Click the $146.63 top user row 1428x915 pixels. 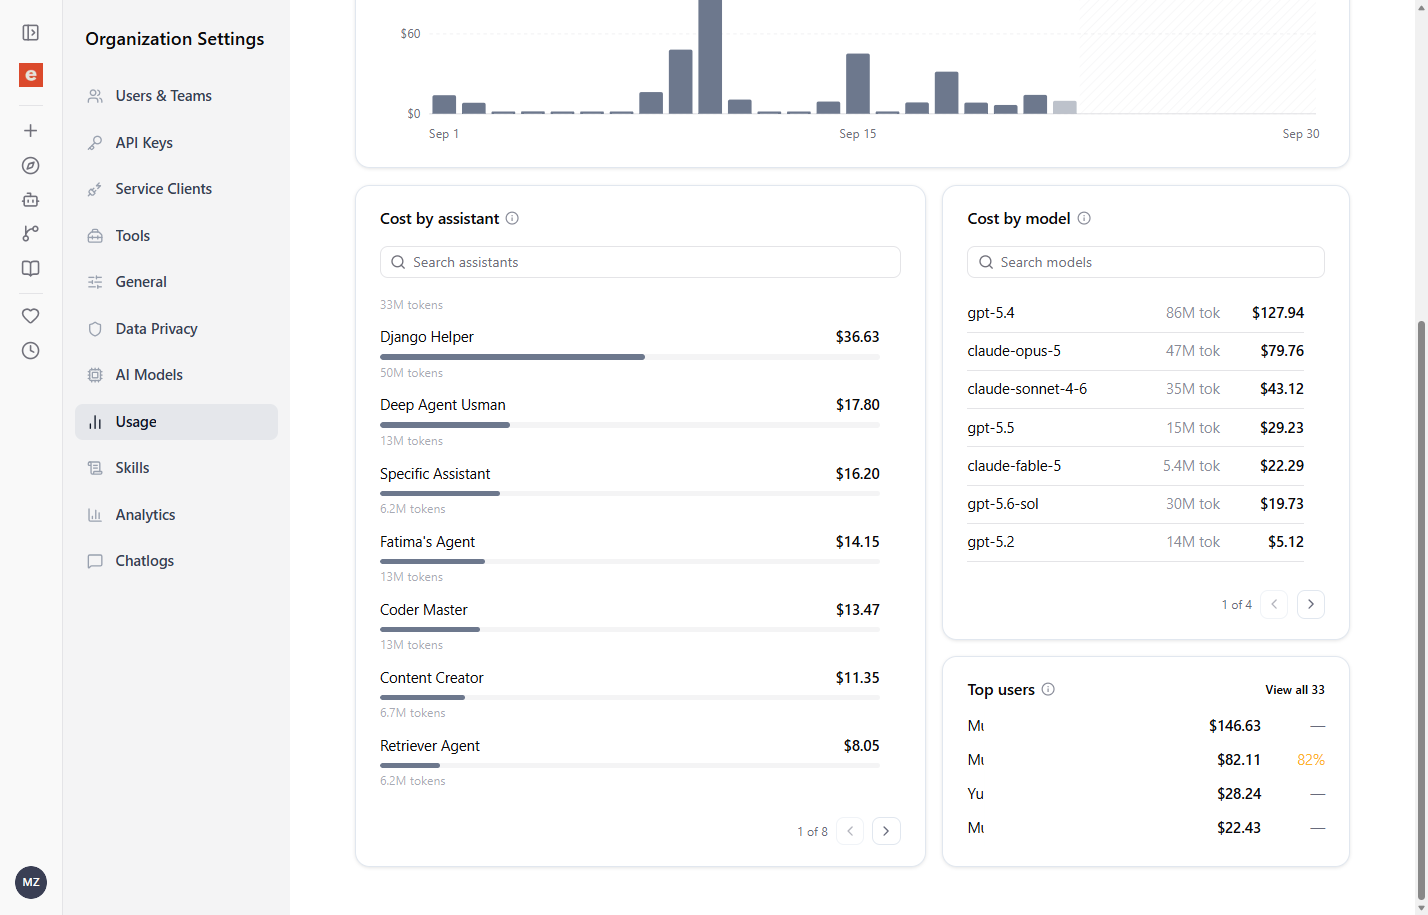coord(1146,726)
